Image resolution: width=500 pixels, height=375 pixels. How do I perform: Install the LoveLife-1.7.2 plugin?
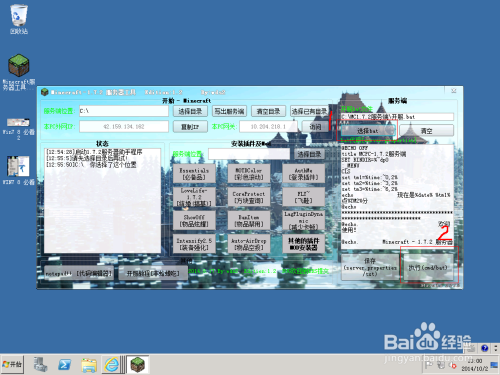194,197
